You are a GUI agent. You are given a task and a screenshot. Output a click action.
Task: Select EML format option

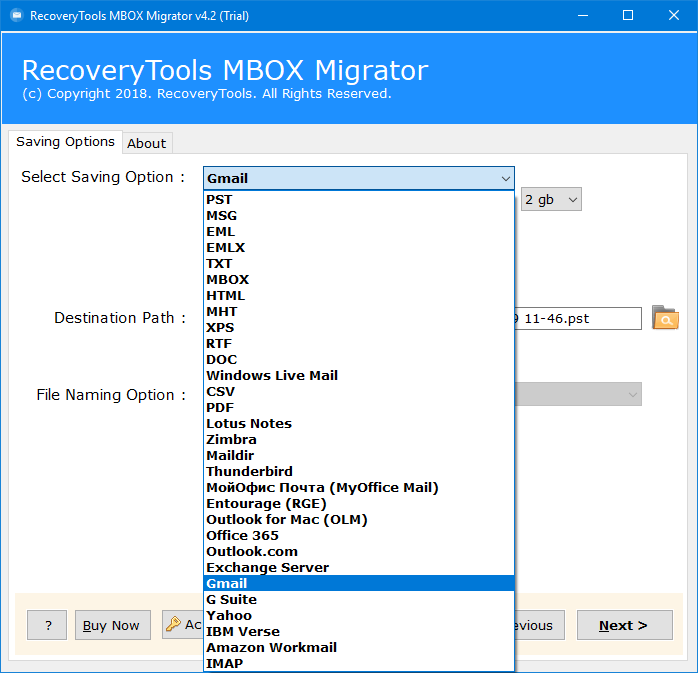[359, 231]
